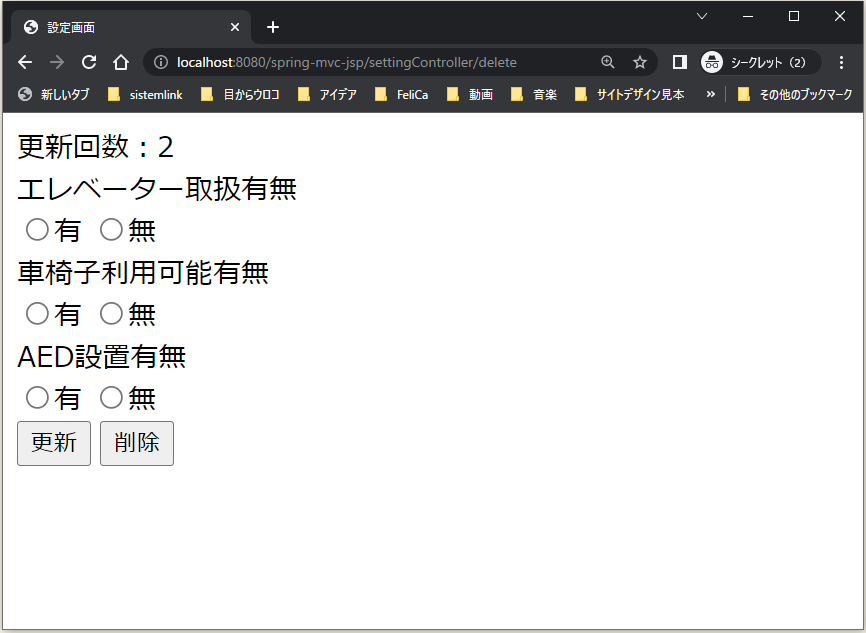This screenshot has width=866, height=633.
Task: Open a new browser tab
Action: 272,27
